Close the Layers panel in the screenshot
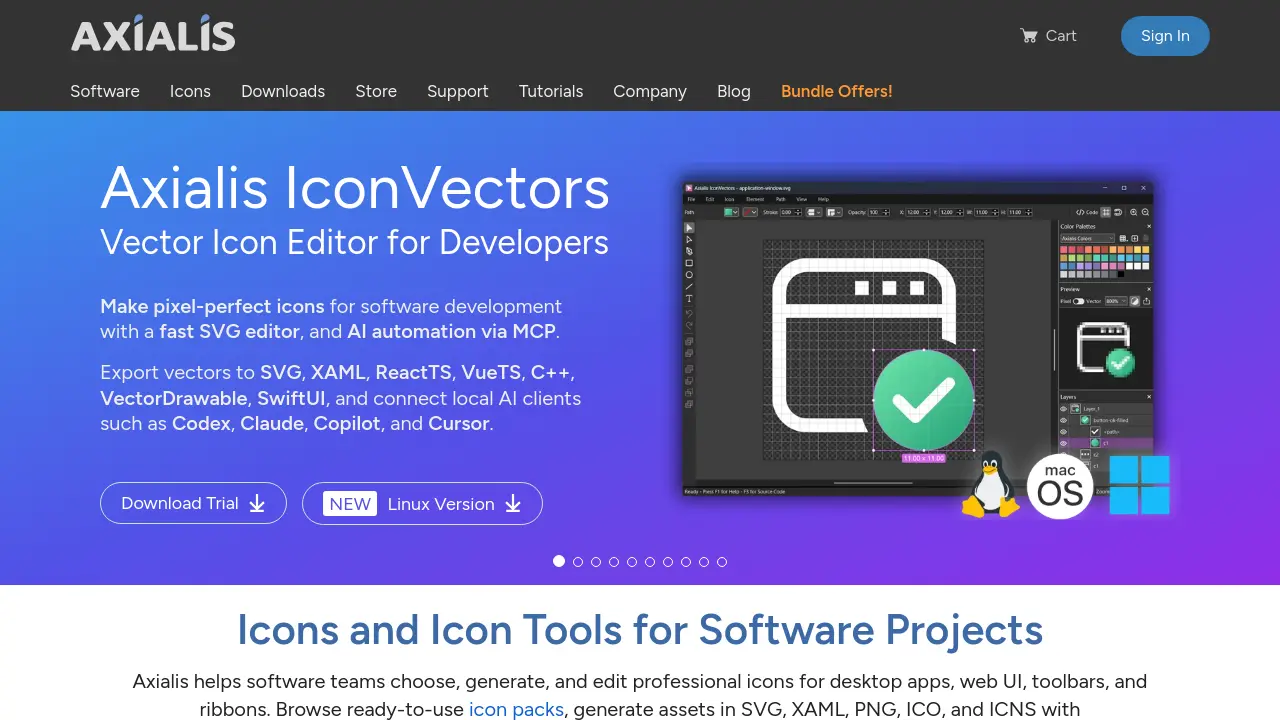 click(1149, 397)
